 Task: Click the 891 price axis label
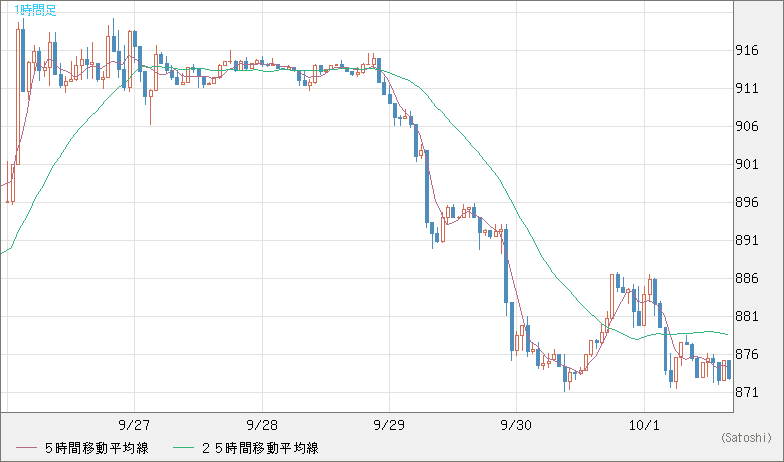[x=745, y=240]
